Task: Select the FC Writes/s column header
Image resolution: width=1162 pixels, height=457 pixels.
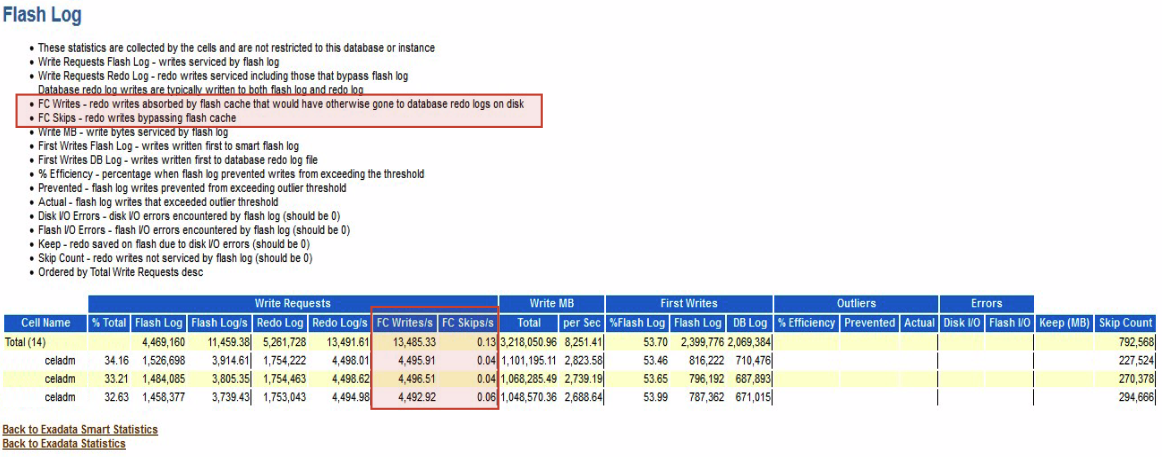Action: coord(404,323)
